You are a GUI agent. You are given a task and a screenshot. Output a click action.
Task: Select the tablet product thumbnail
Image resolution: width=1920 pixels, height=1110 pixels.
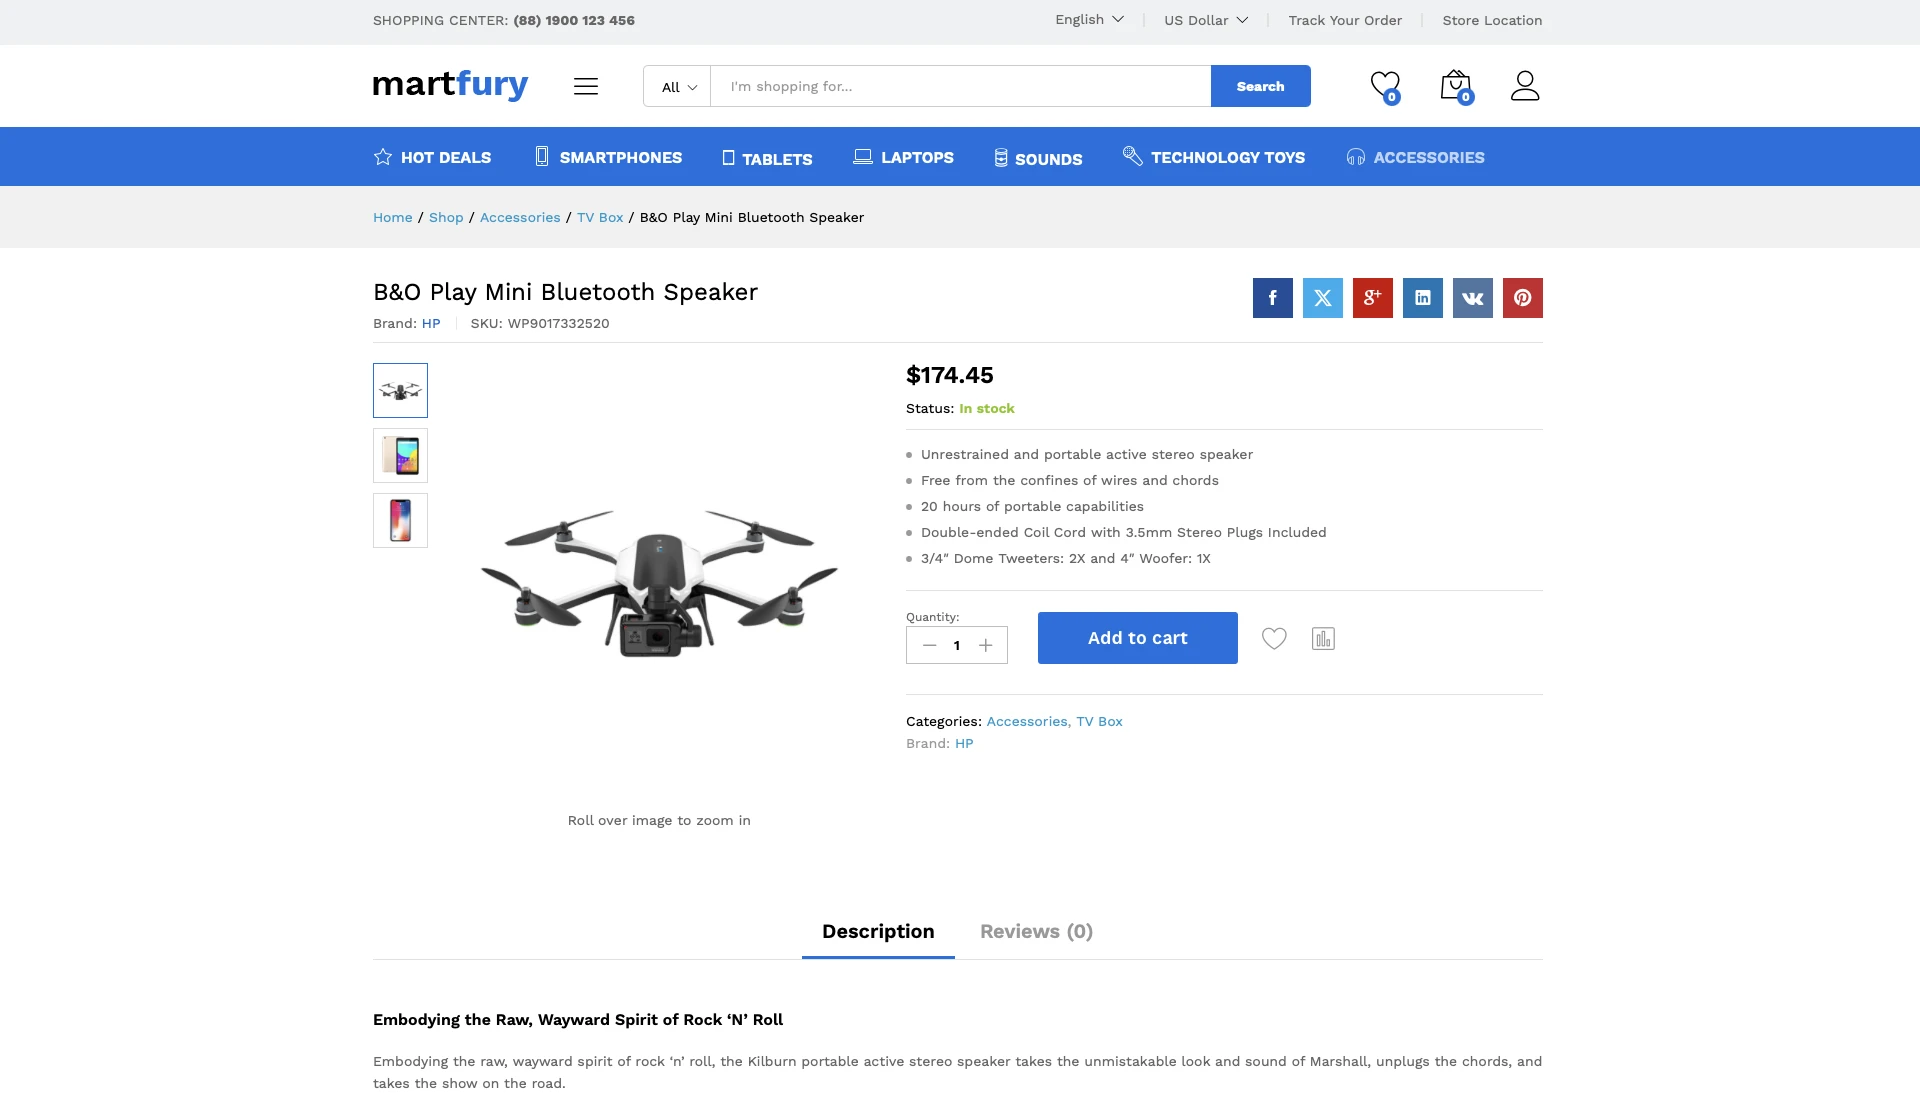pos(400,456)
